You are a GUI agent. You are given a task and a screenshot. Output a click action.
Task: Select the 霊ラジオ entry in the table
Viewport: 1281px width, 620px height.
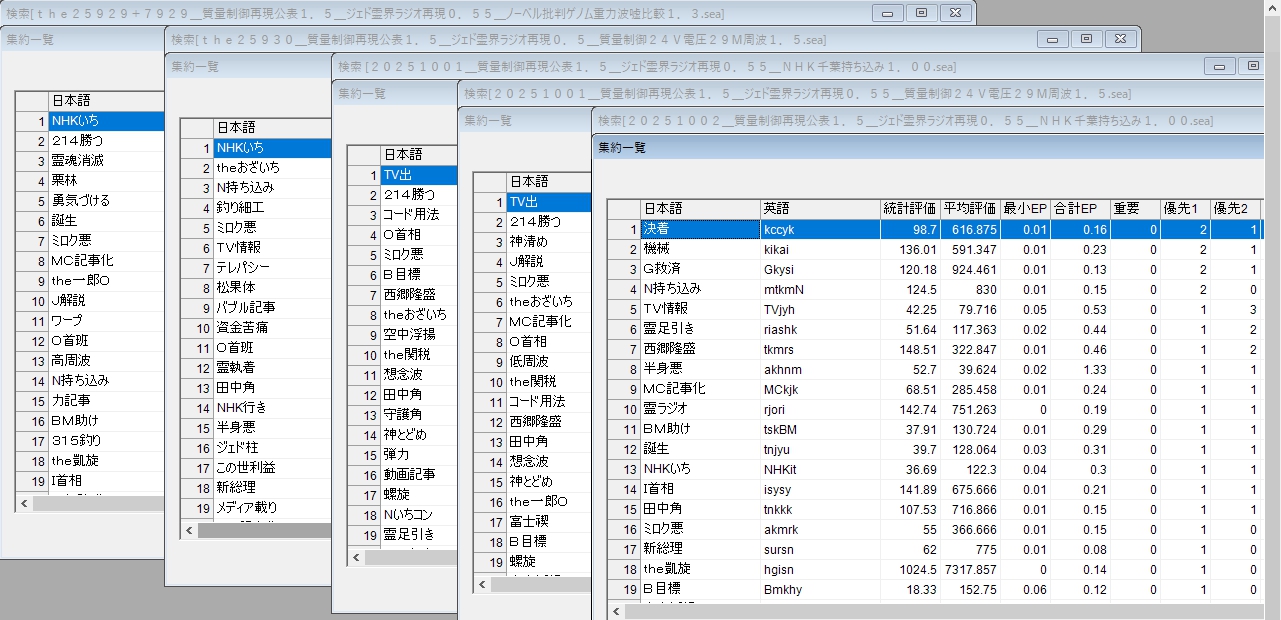coord(699,409)
